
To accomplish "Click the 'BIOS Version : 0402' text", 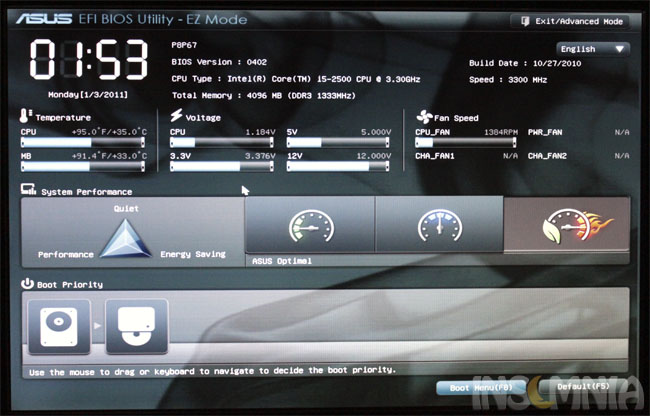I will (x=219, y=62).
